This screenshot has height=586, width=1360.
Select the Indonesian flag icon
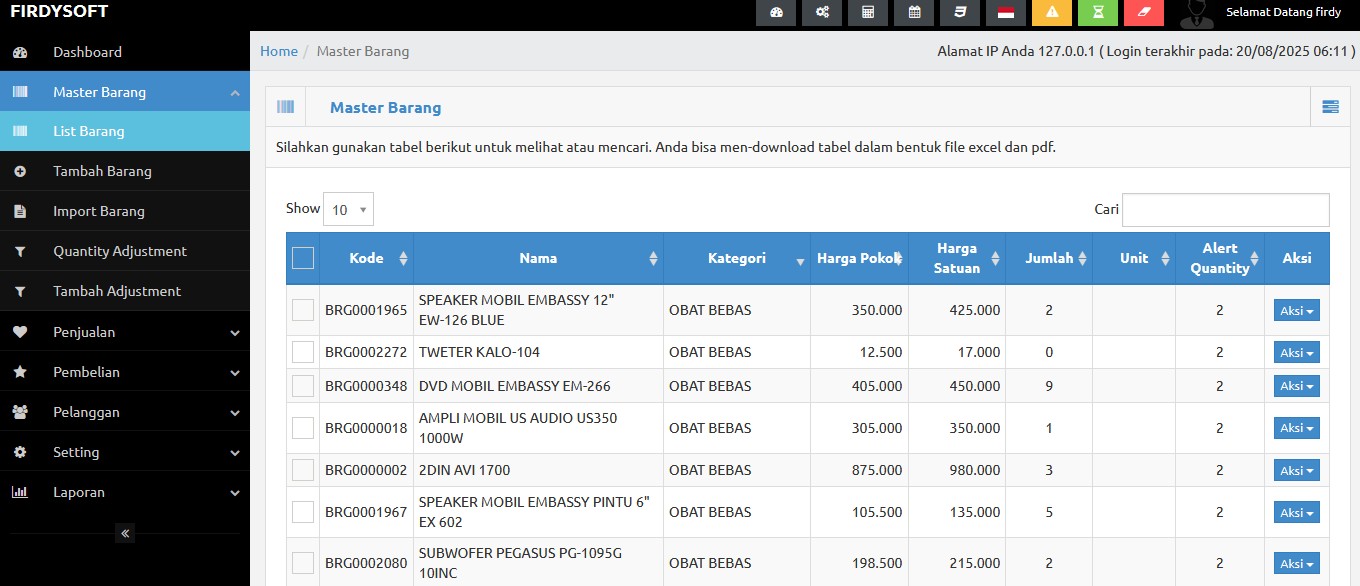click(1006, 13)
